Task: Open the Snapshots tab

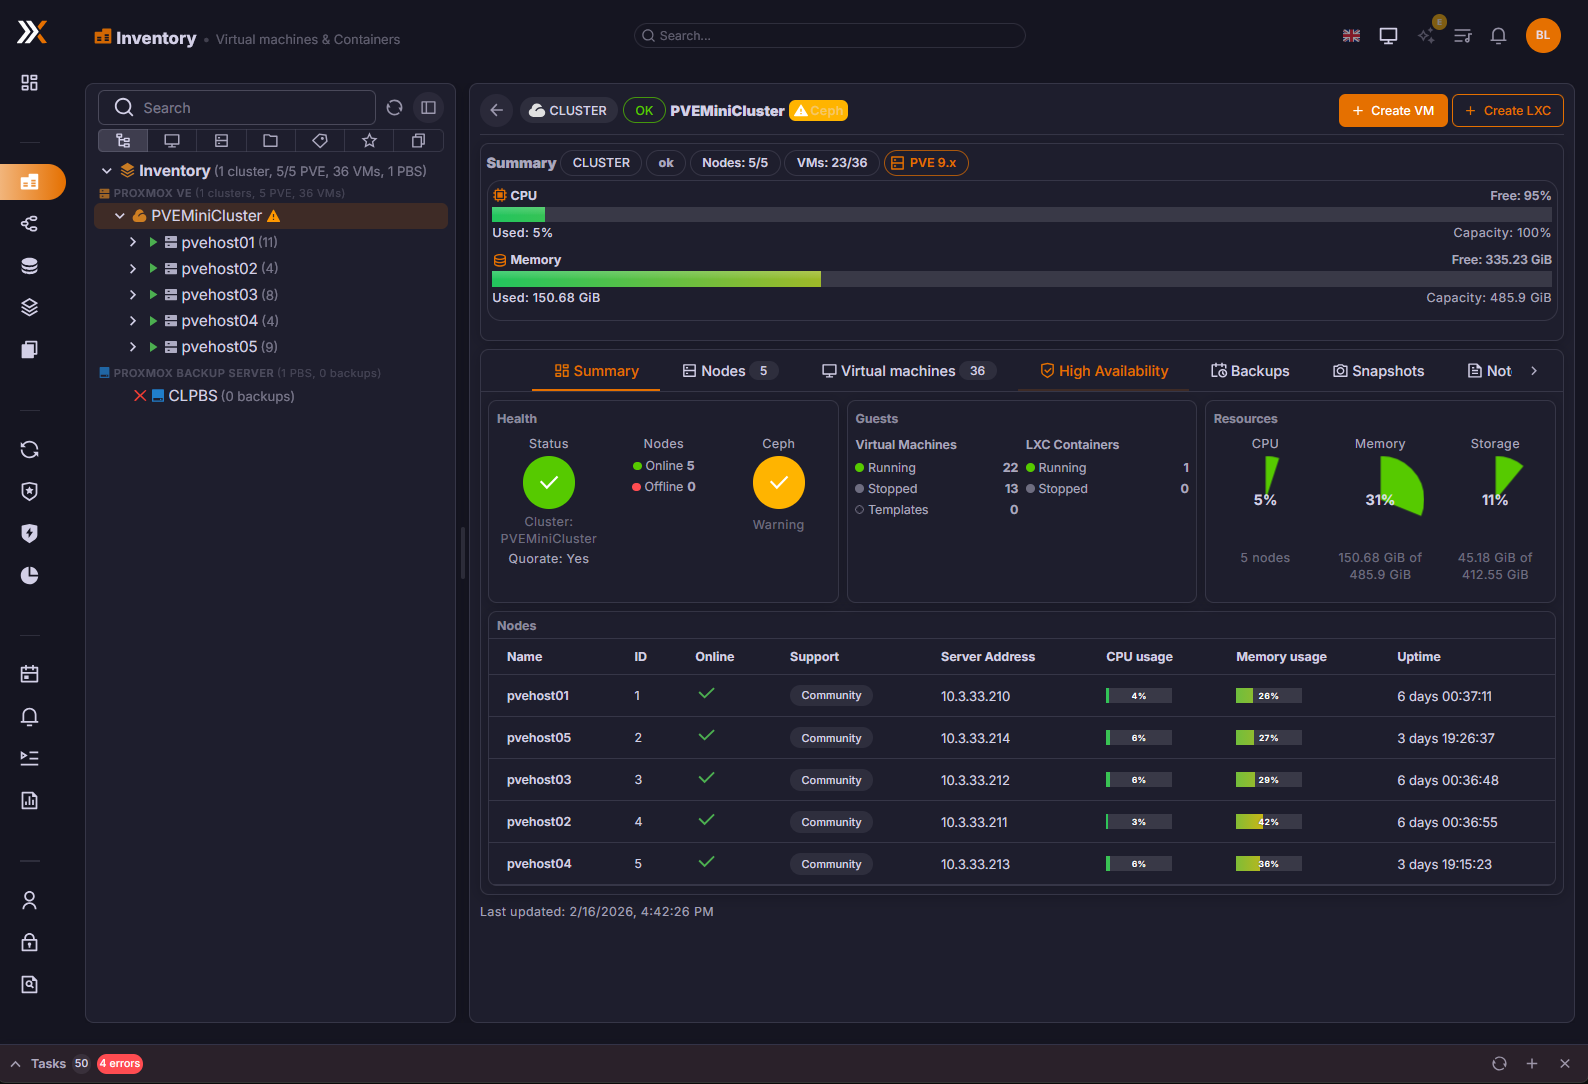Action: [x=1378, y=371]
